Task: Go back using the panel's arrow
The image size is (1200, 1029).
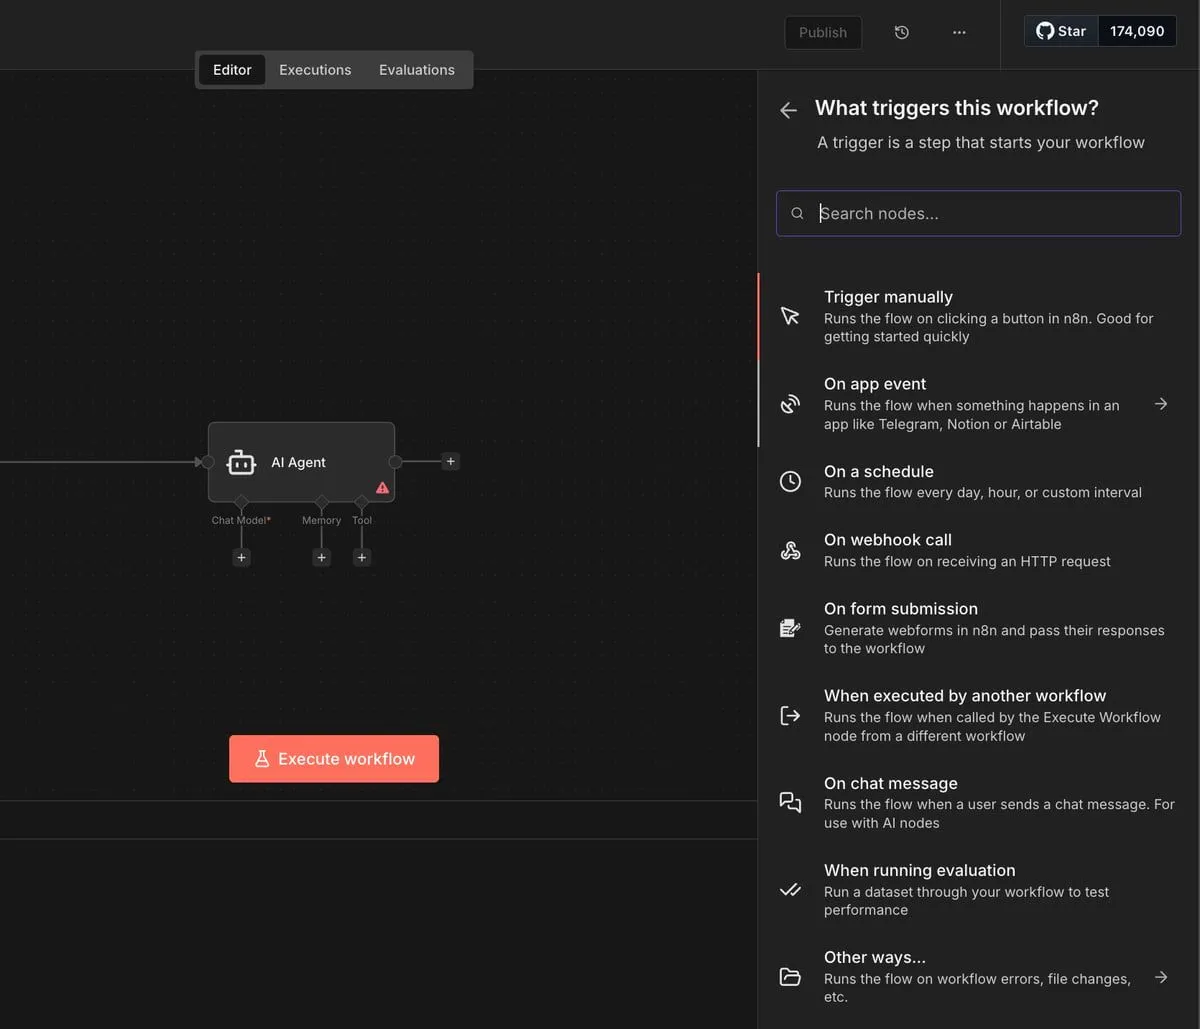Action: 788,110
